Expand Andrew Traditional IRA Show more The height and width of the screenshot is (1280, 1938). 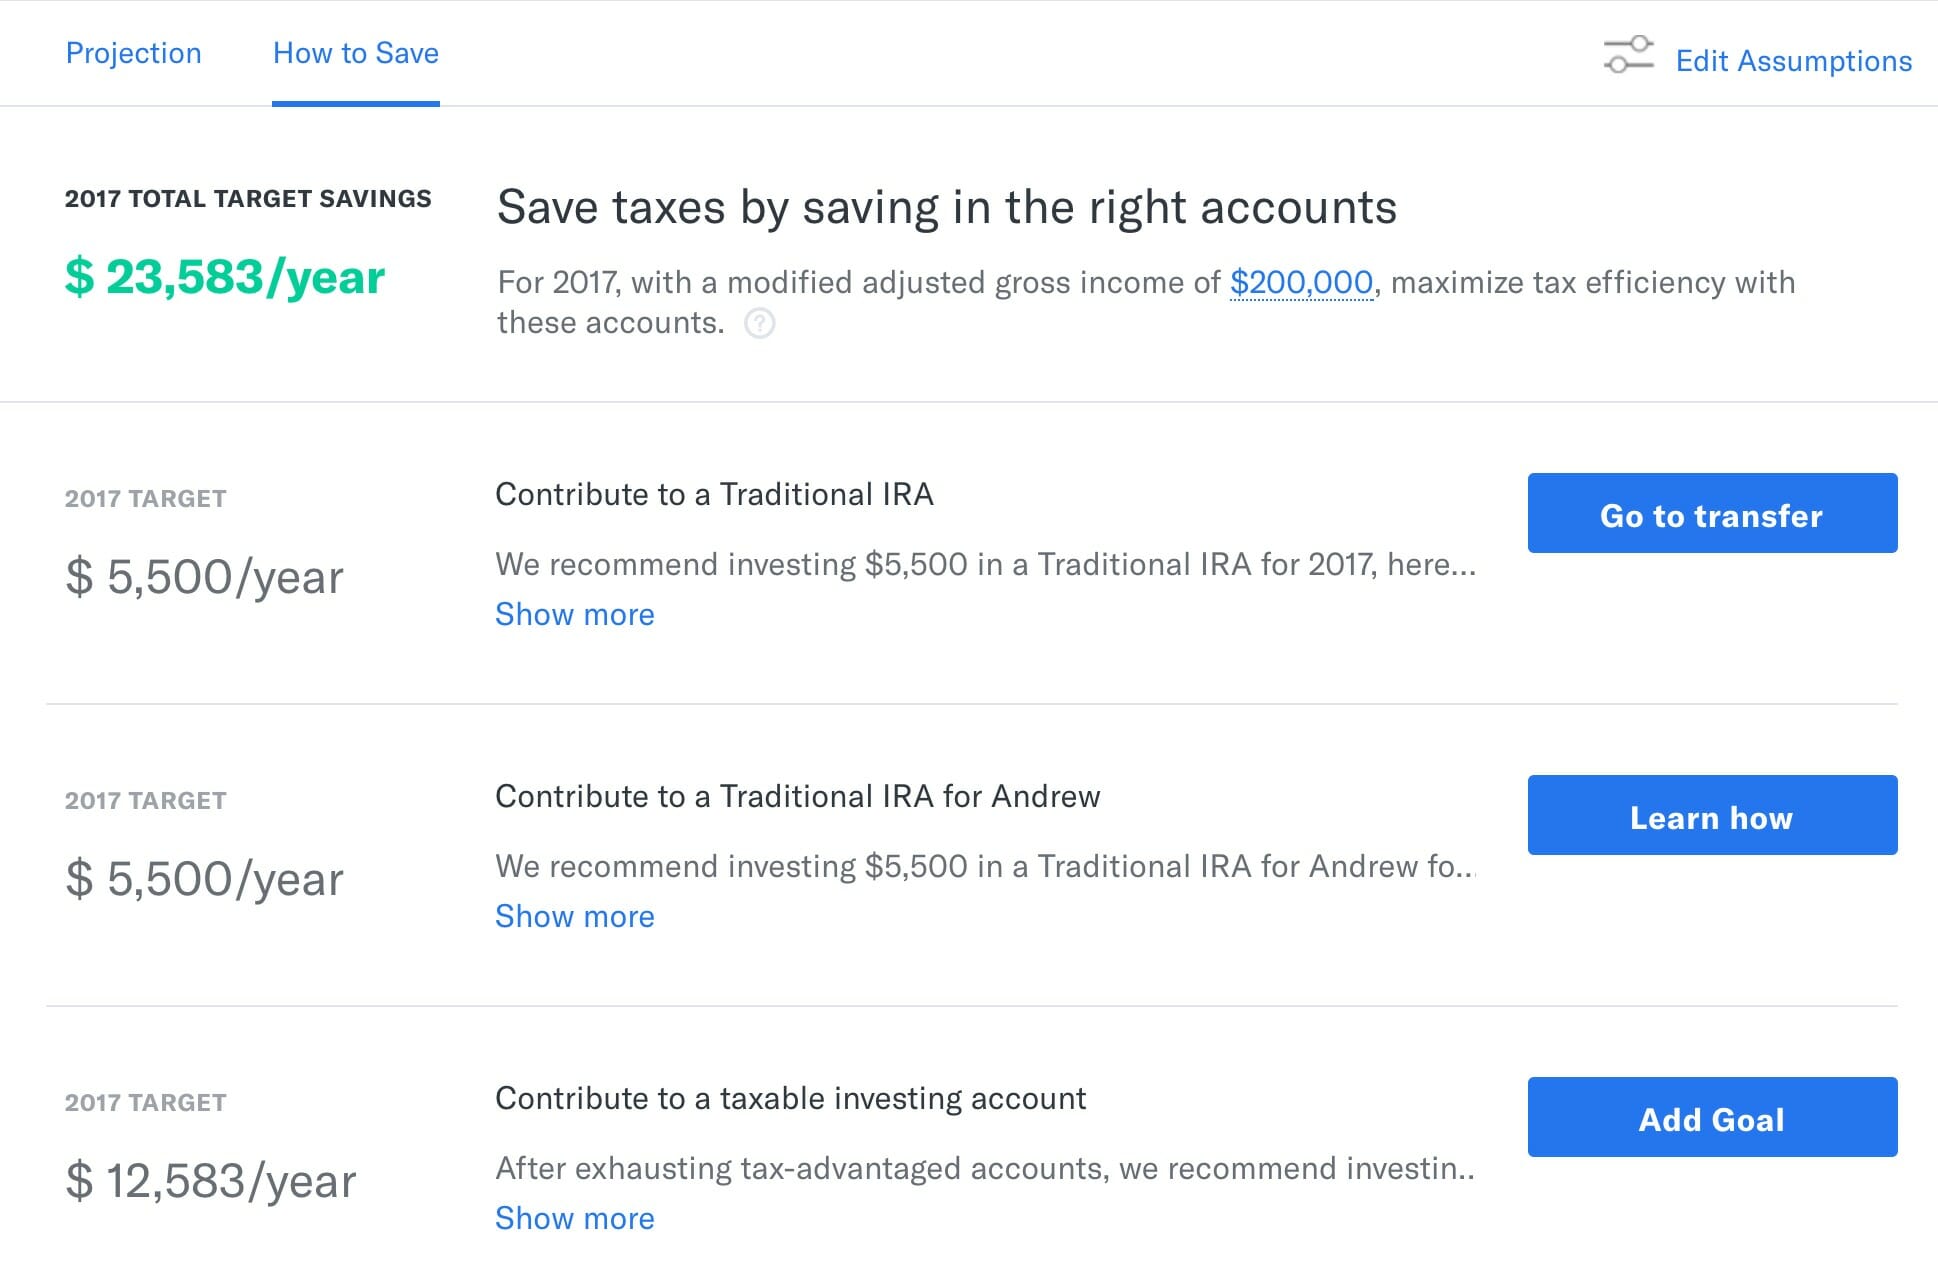point(573,914)
